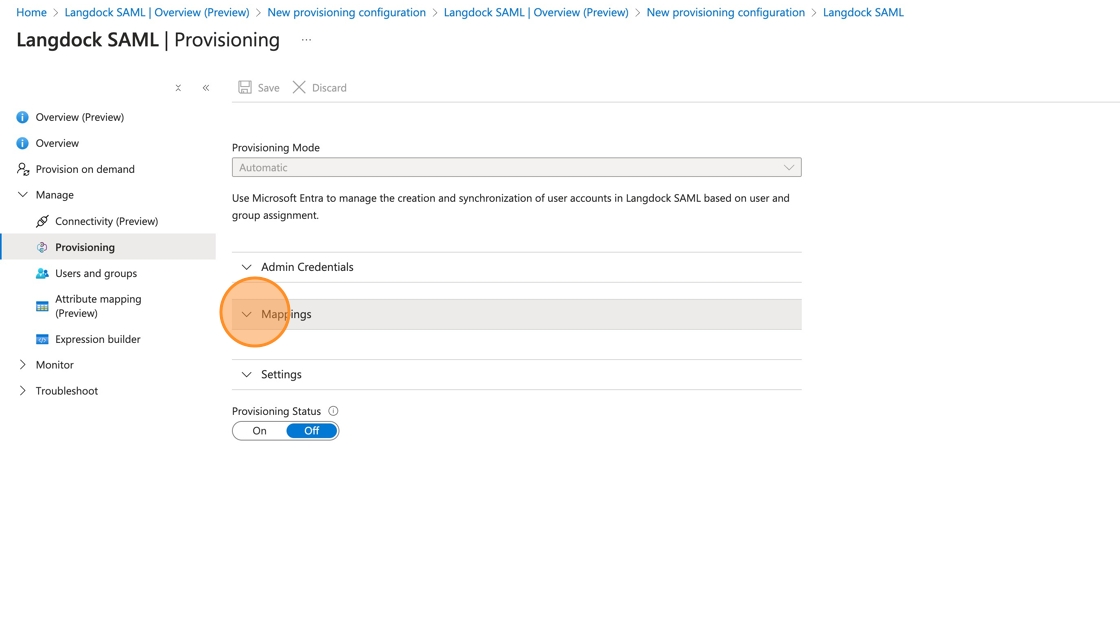Image resolution: width=1120 pixels, height=626 pixels.
Task: Expand the Settings section
Action: pos(516,374)
